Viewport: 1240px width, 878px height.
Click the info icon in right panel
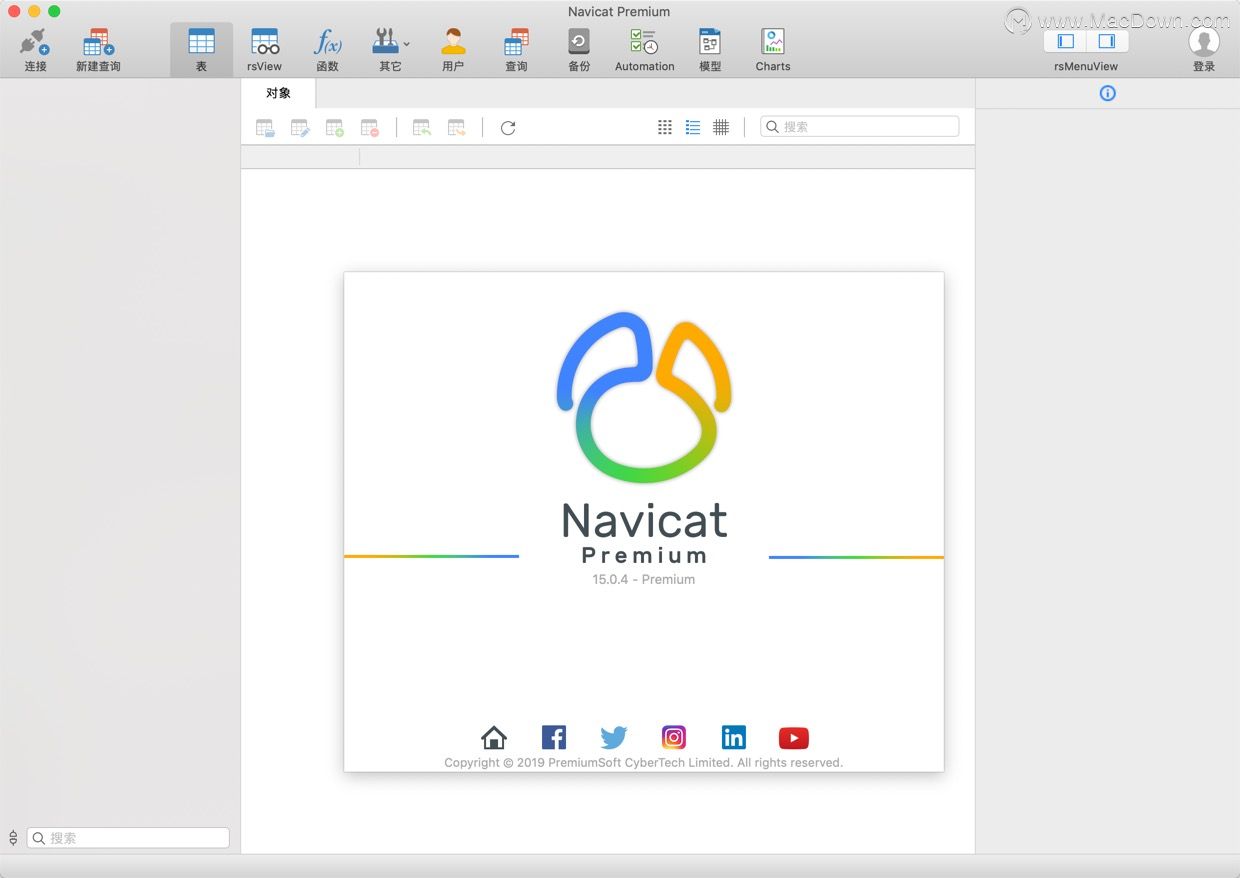[1107, 93]
